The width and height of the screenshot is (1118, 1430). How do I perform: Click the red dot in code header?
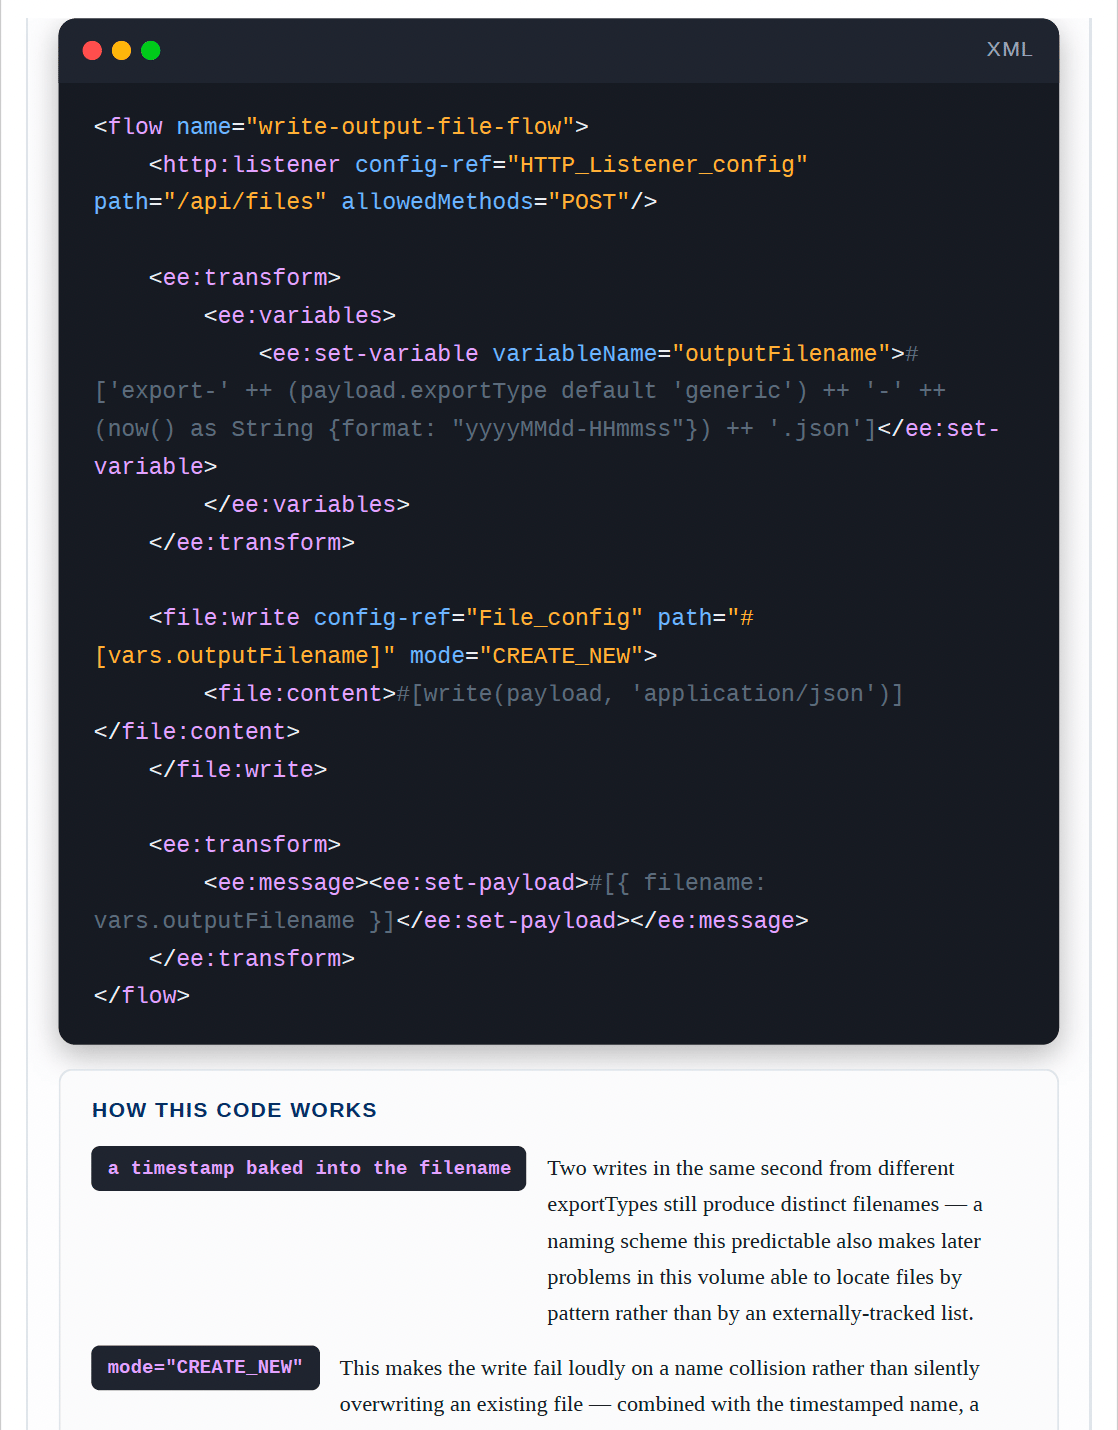[92, 51]
